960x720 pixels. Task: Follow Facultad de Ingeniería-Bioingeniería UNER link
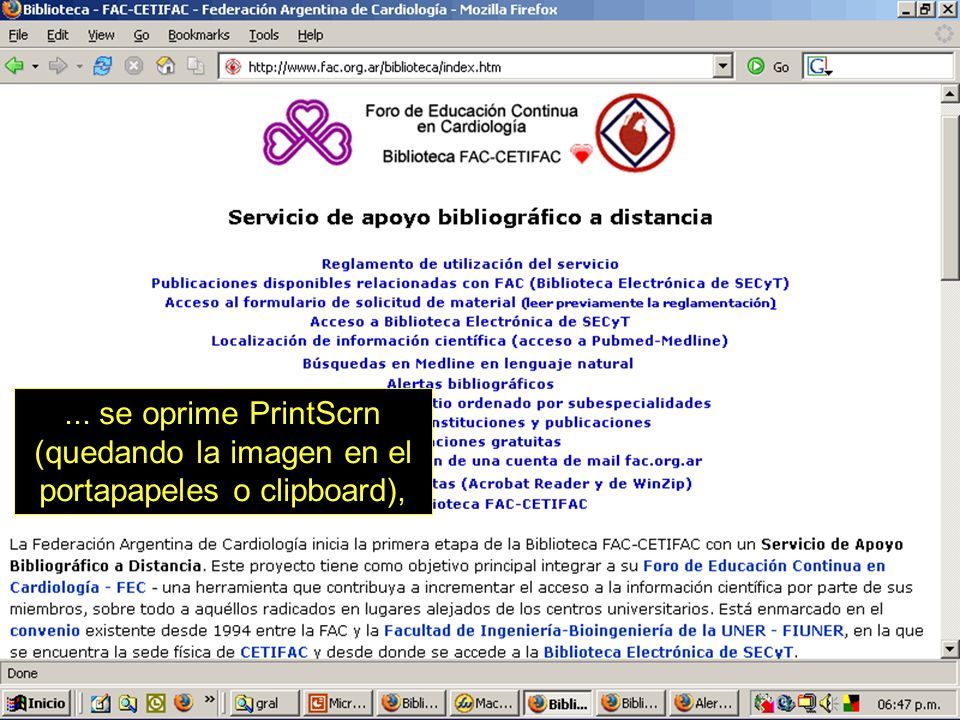(613, 631)
